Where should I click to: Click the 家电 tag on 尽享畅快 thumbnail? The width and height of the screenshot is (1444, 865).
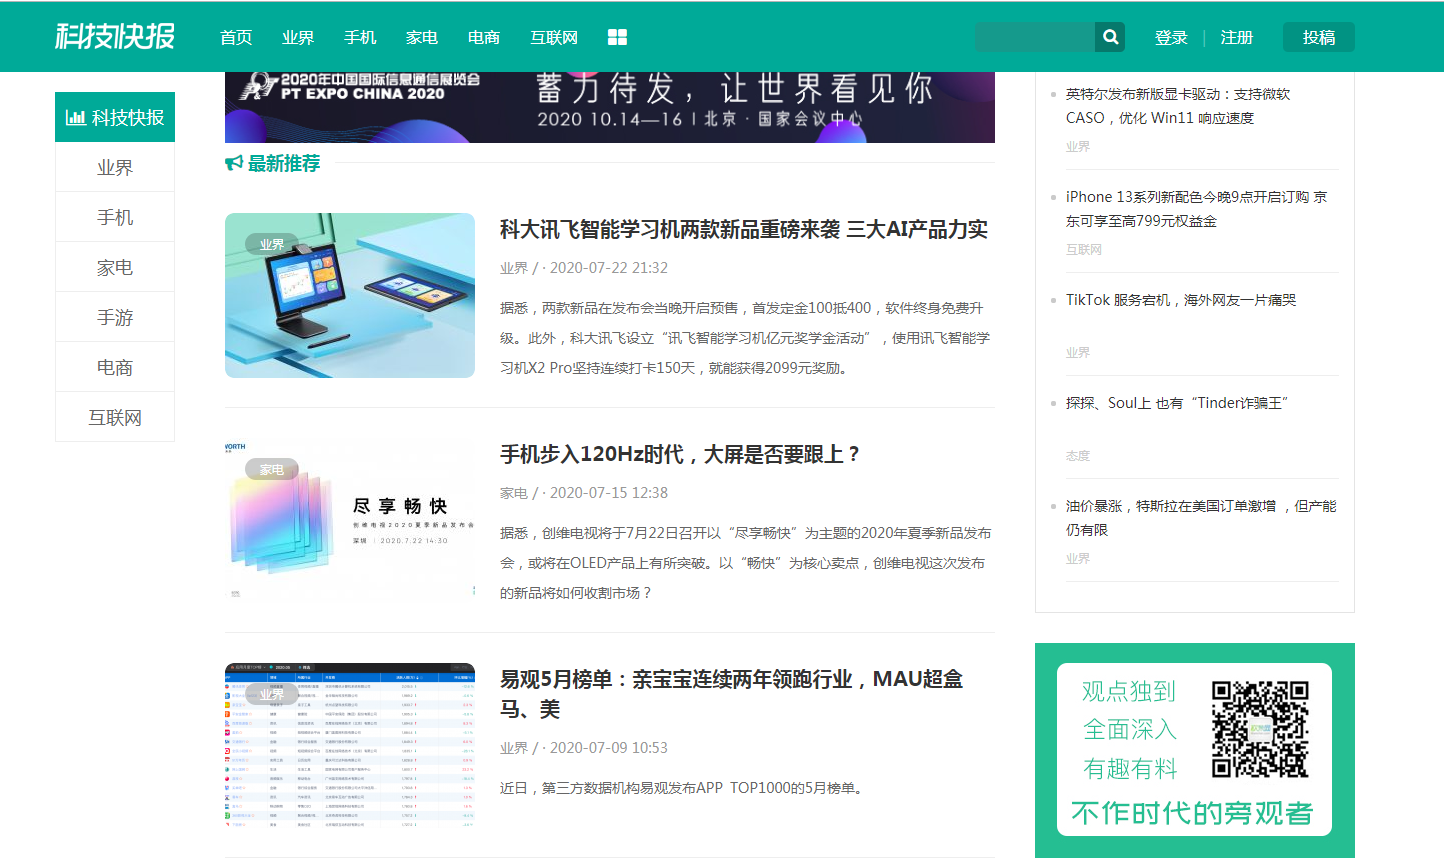pos(272,469)
